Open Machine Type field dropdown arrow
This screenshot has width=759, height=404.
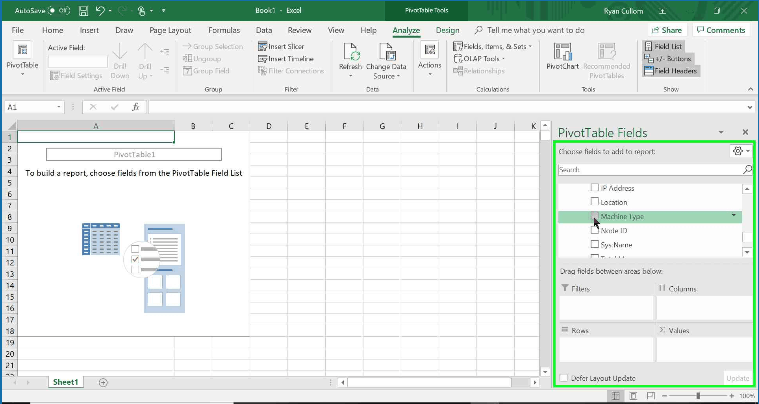pos(734,215)
